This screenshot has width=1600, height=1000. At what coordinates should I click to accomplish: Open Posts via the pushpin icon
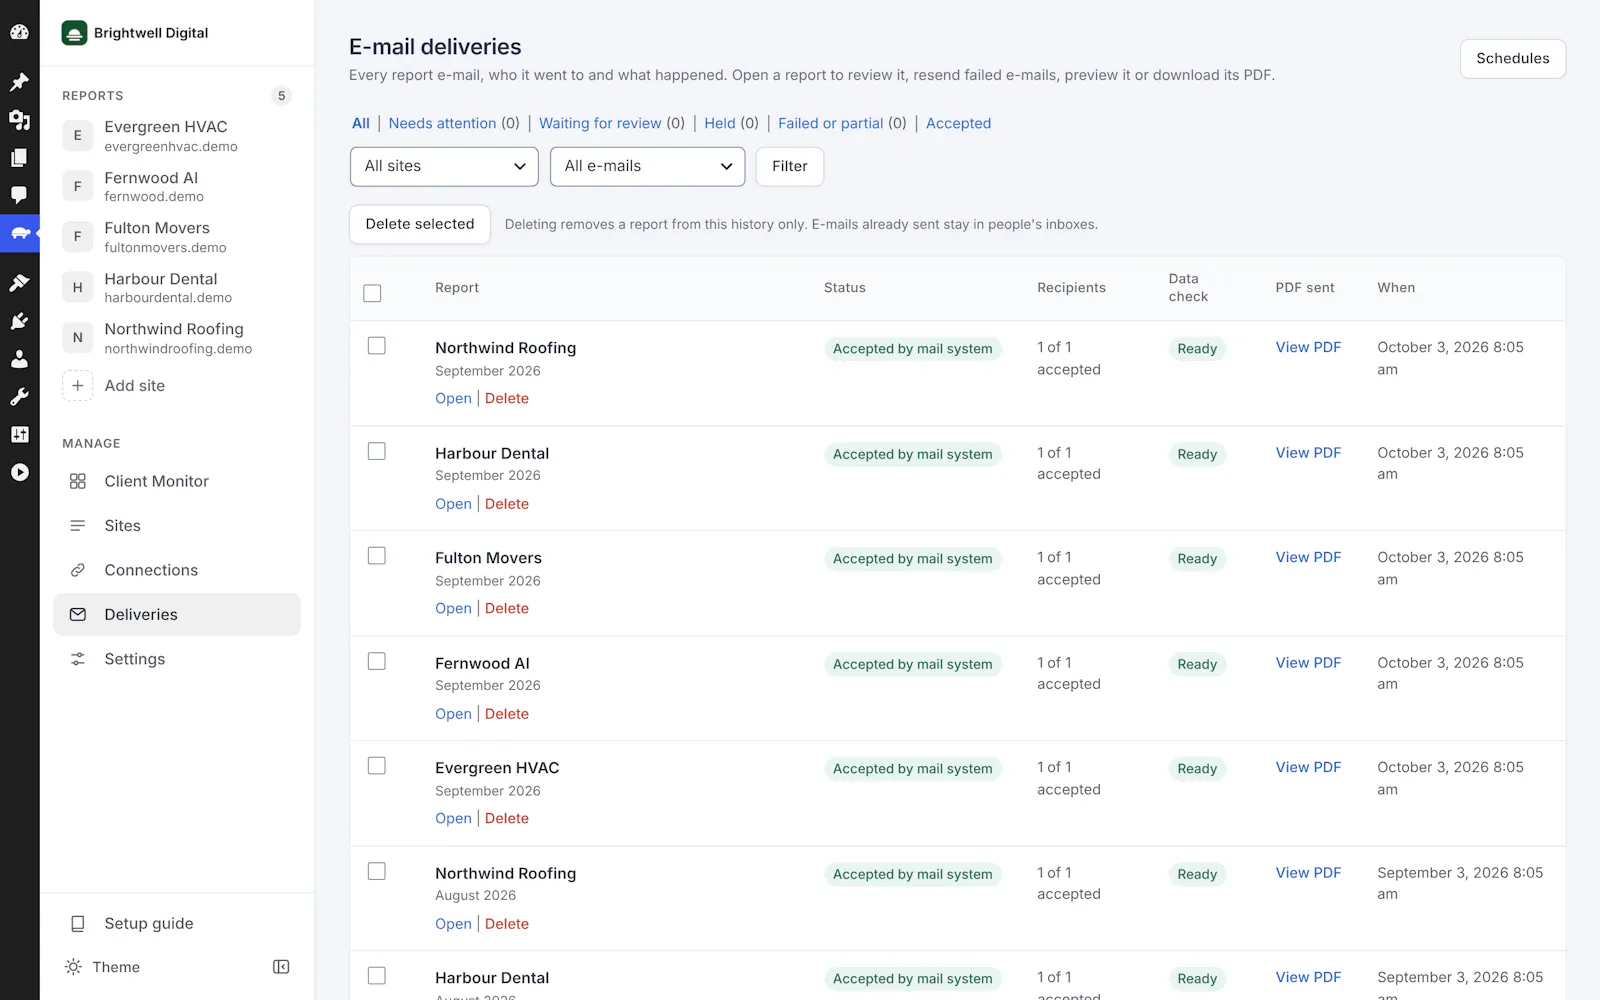19,82
